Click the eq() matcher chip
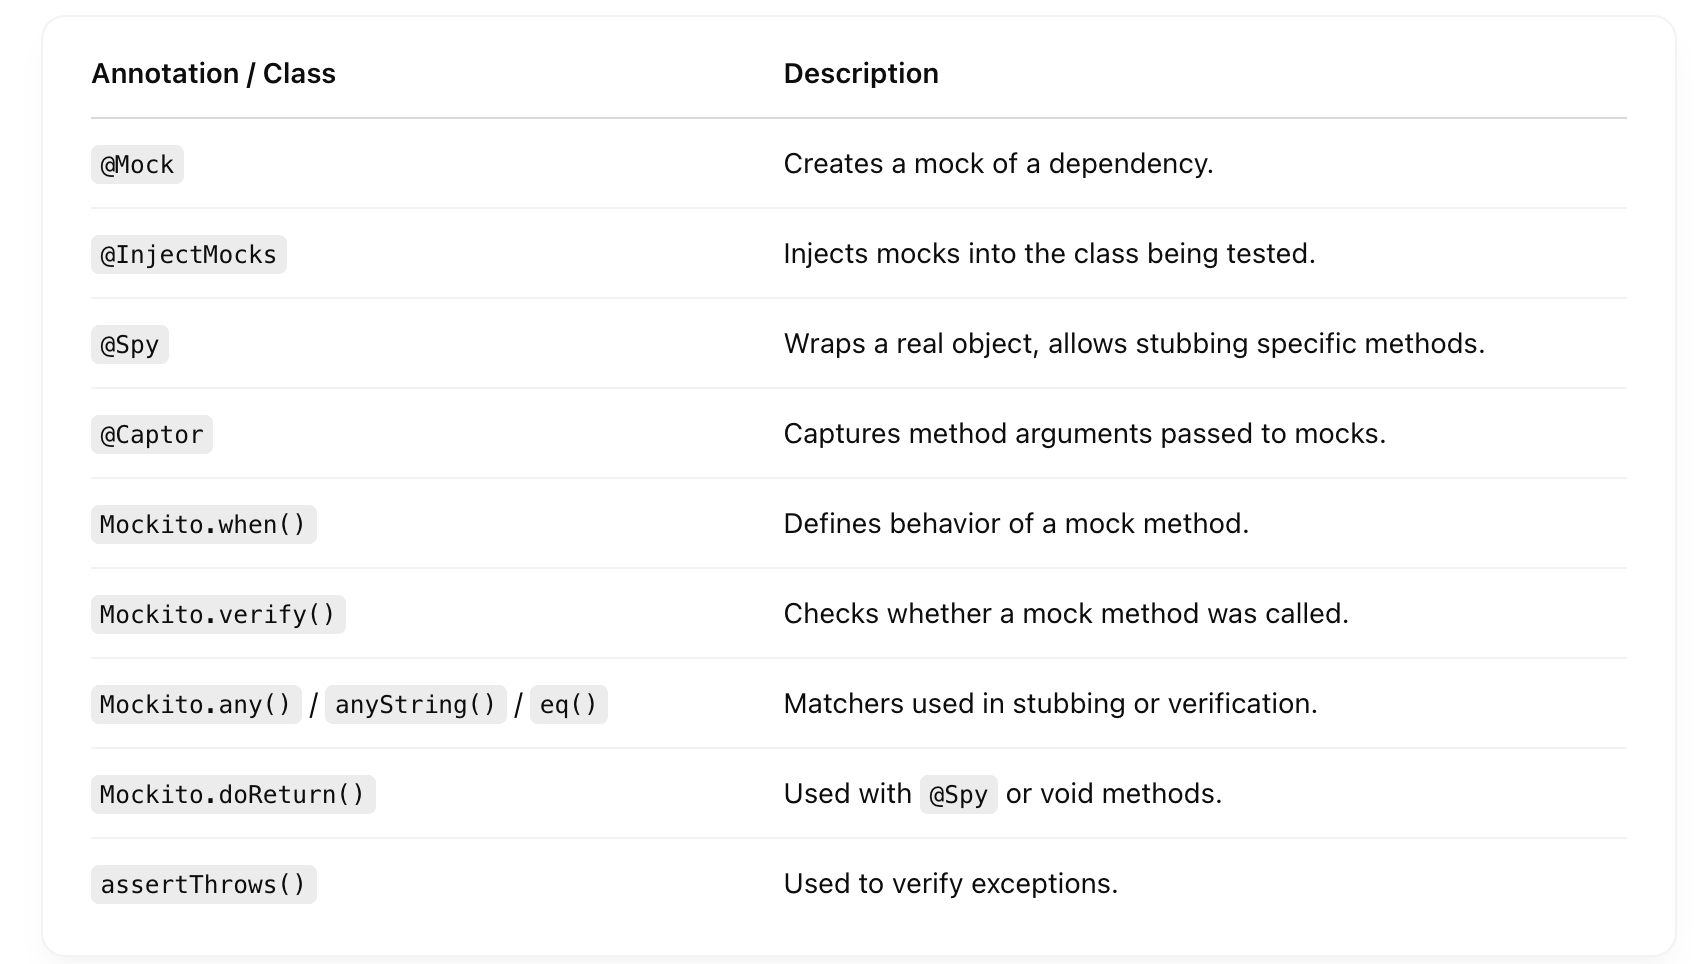 pyautogui.click(x=568, y=705)
